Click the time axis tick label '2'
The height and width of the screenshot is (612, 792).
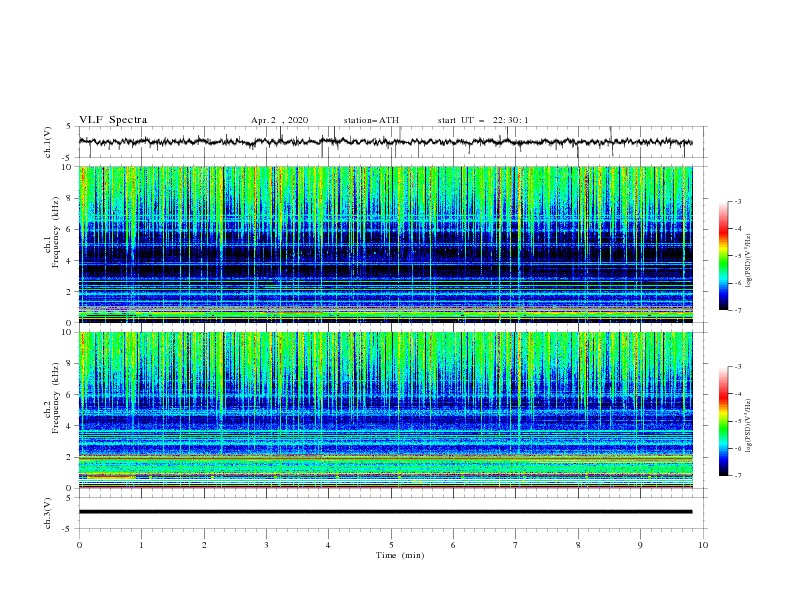[x=204, y=545]
